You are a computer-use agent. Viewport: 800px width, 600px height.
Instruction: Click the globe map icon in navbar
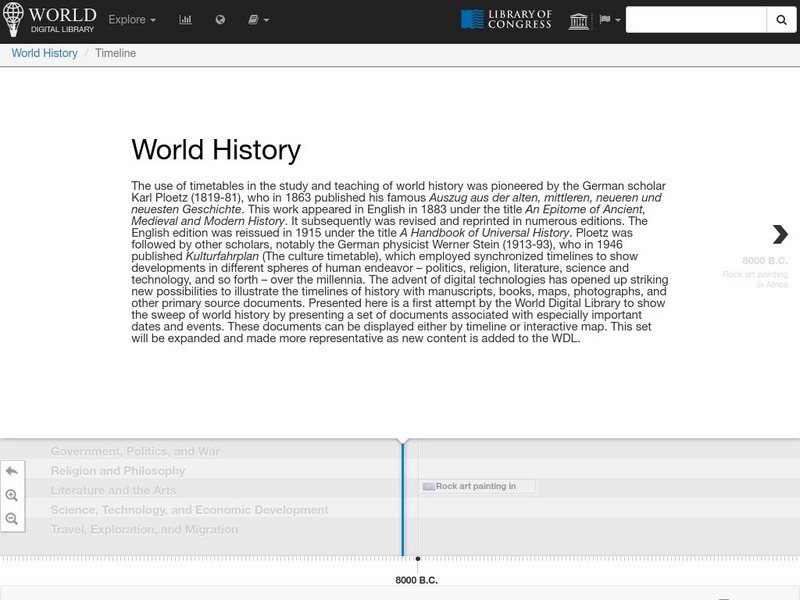(220, 20)
